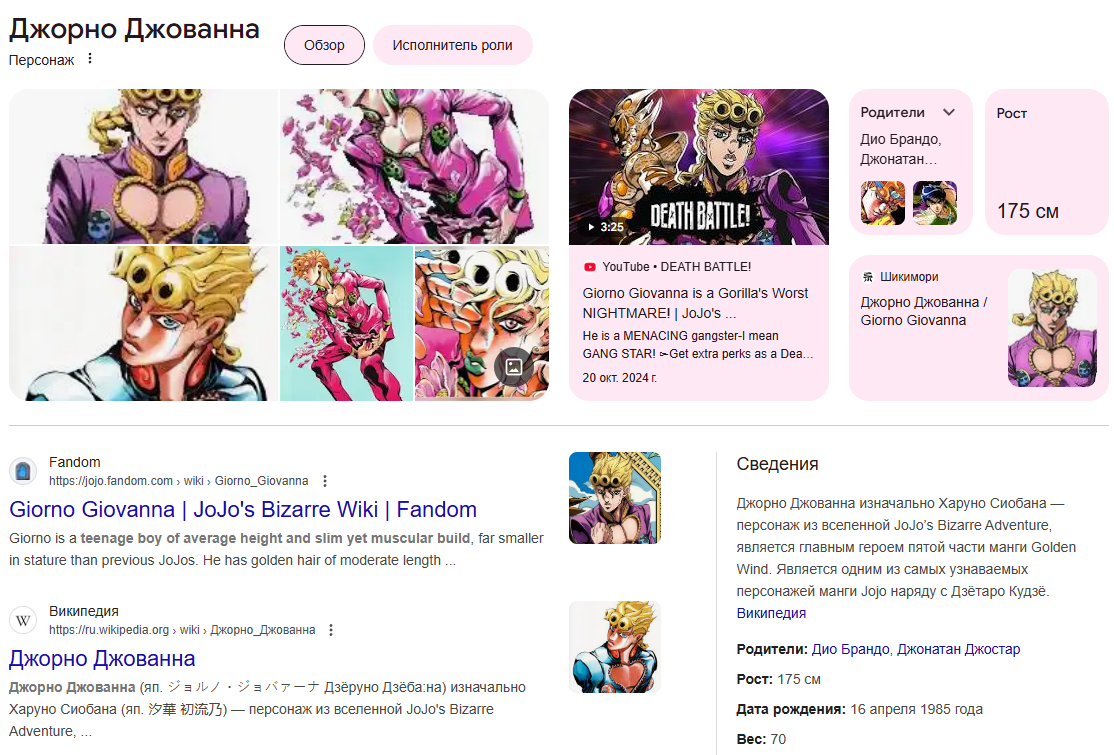Open options menu for Fandom result
Screen dimensions: 1114x755
click(325, 481)
